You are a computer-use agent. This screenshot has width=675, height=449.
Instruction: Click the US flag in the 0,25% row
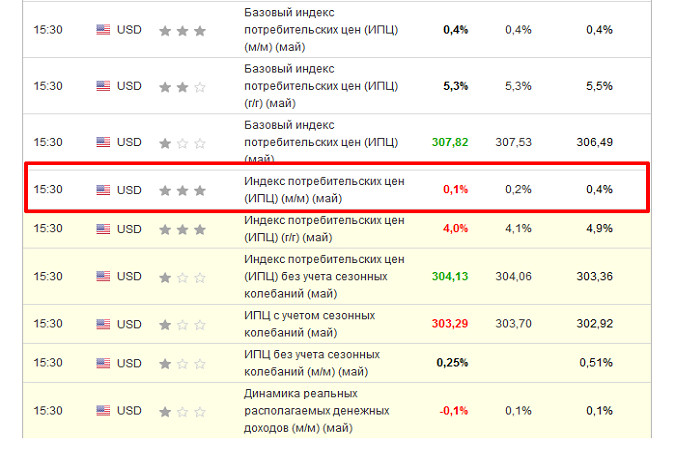(x=103, y=362)
